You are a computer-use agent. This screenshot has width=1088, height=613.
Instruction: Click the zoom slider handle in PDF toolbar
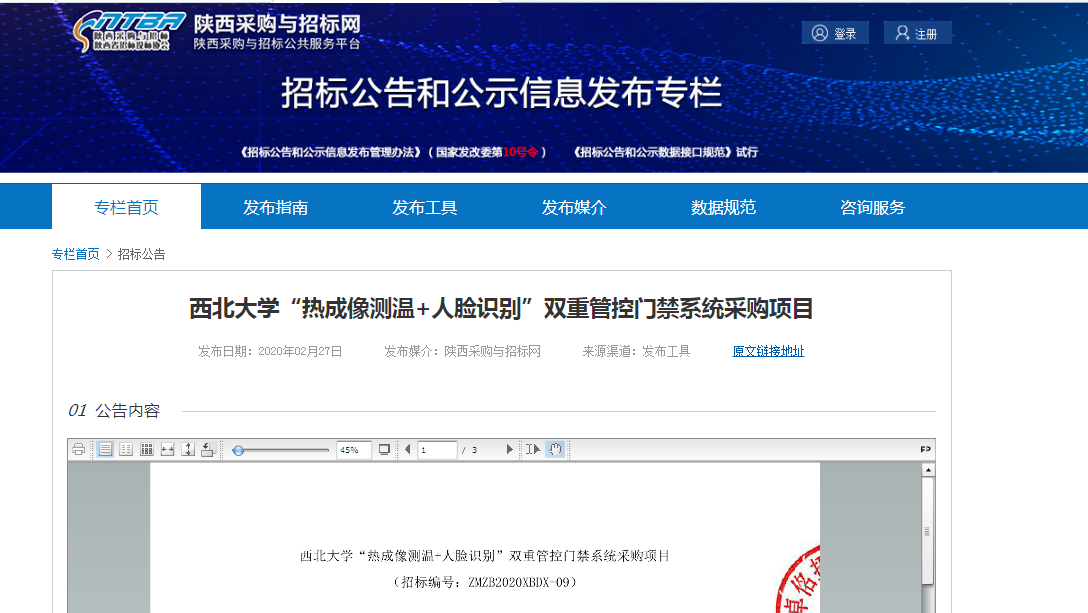pyautogui.click(x=238, y=451)
